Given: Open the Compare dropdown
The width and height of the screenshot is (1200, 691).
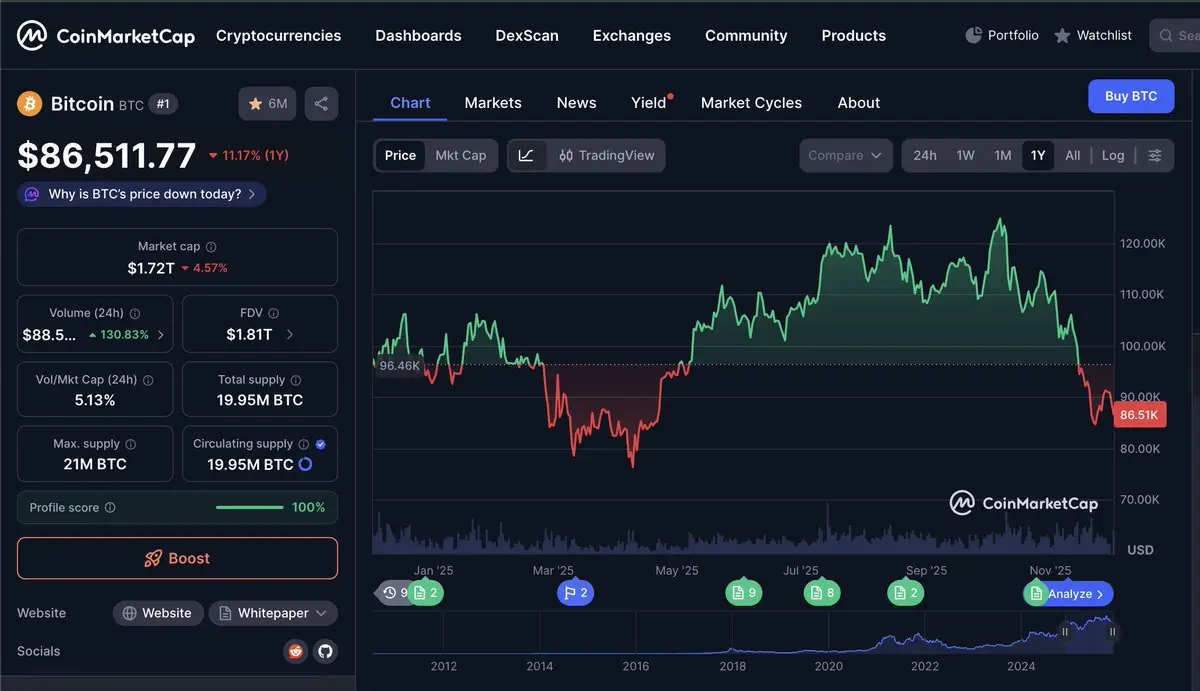Looking at the screenshot, I should point(846,155).
